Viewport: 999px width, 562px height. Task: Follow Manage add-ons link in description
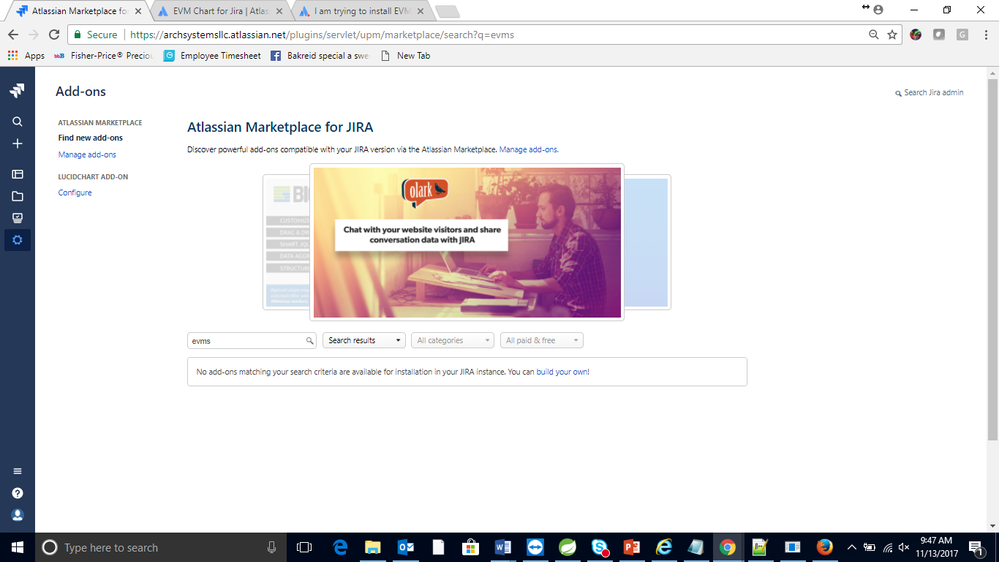pyautogui.click(x=529, y=150)
